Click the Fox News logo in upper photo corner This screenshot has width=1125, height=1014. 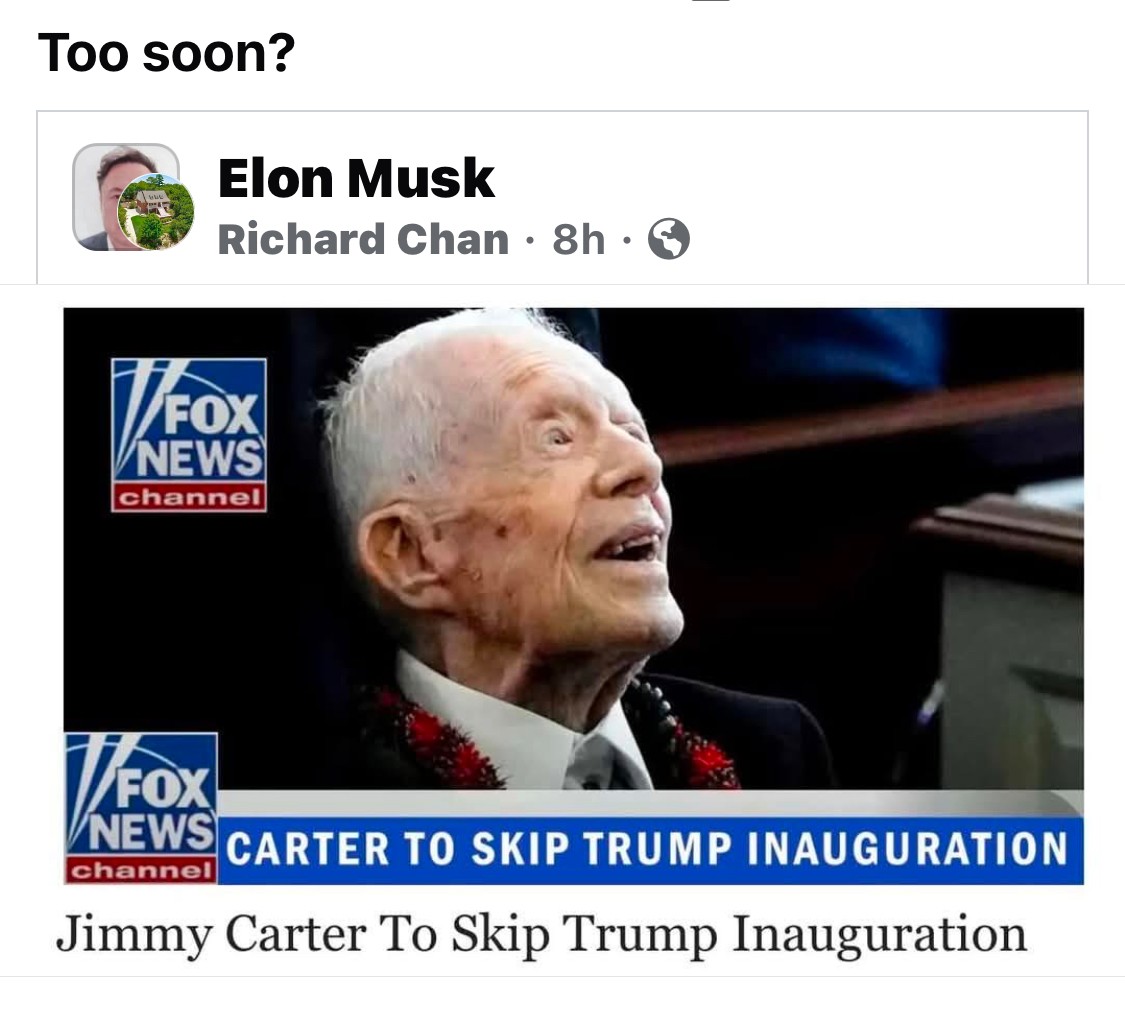[189, 435]
